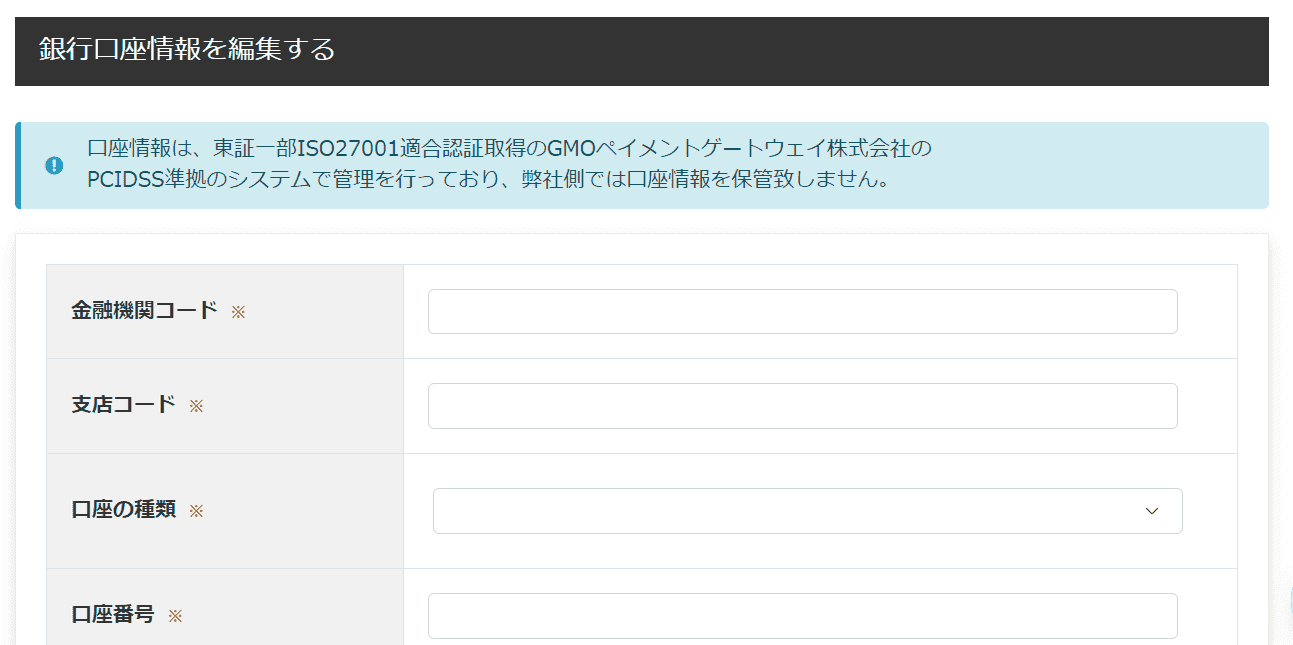Click the required mark beside 口座番号

coord(175,616)
